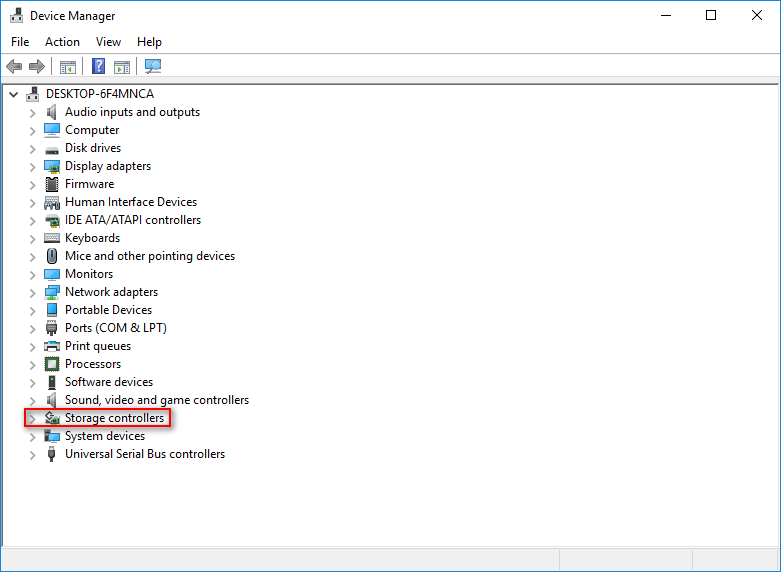Select Mice and other pointing devices label
The width and height of the screenshot is (781, 572).
150,256
